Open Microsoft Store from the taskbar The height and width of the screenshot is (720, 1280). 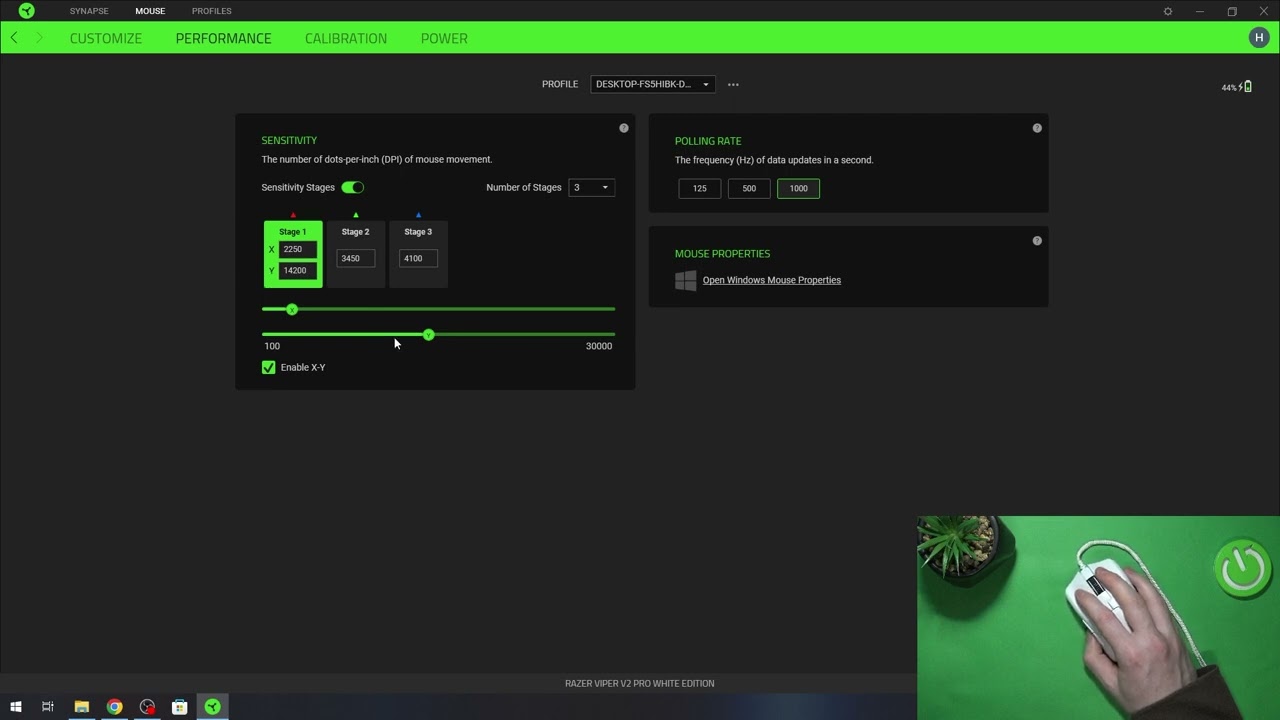180,707
